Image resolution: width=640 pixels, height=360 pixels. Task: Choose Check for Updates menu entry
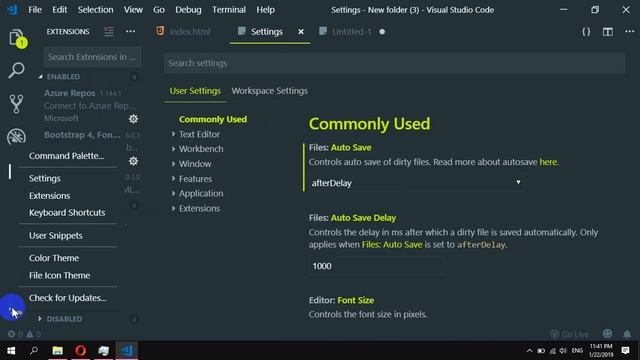[x=67, y=298]
